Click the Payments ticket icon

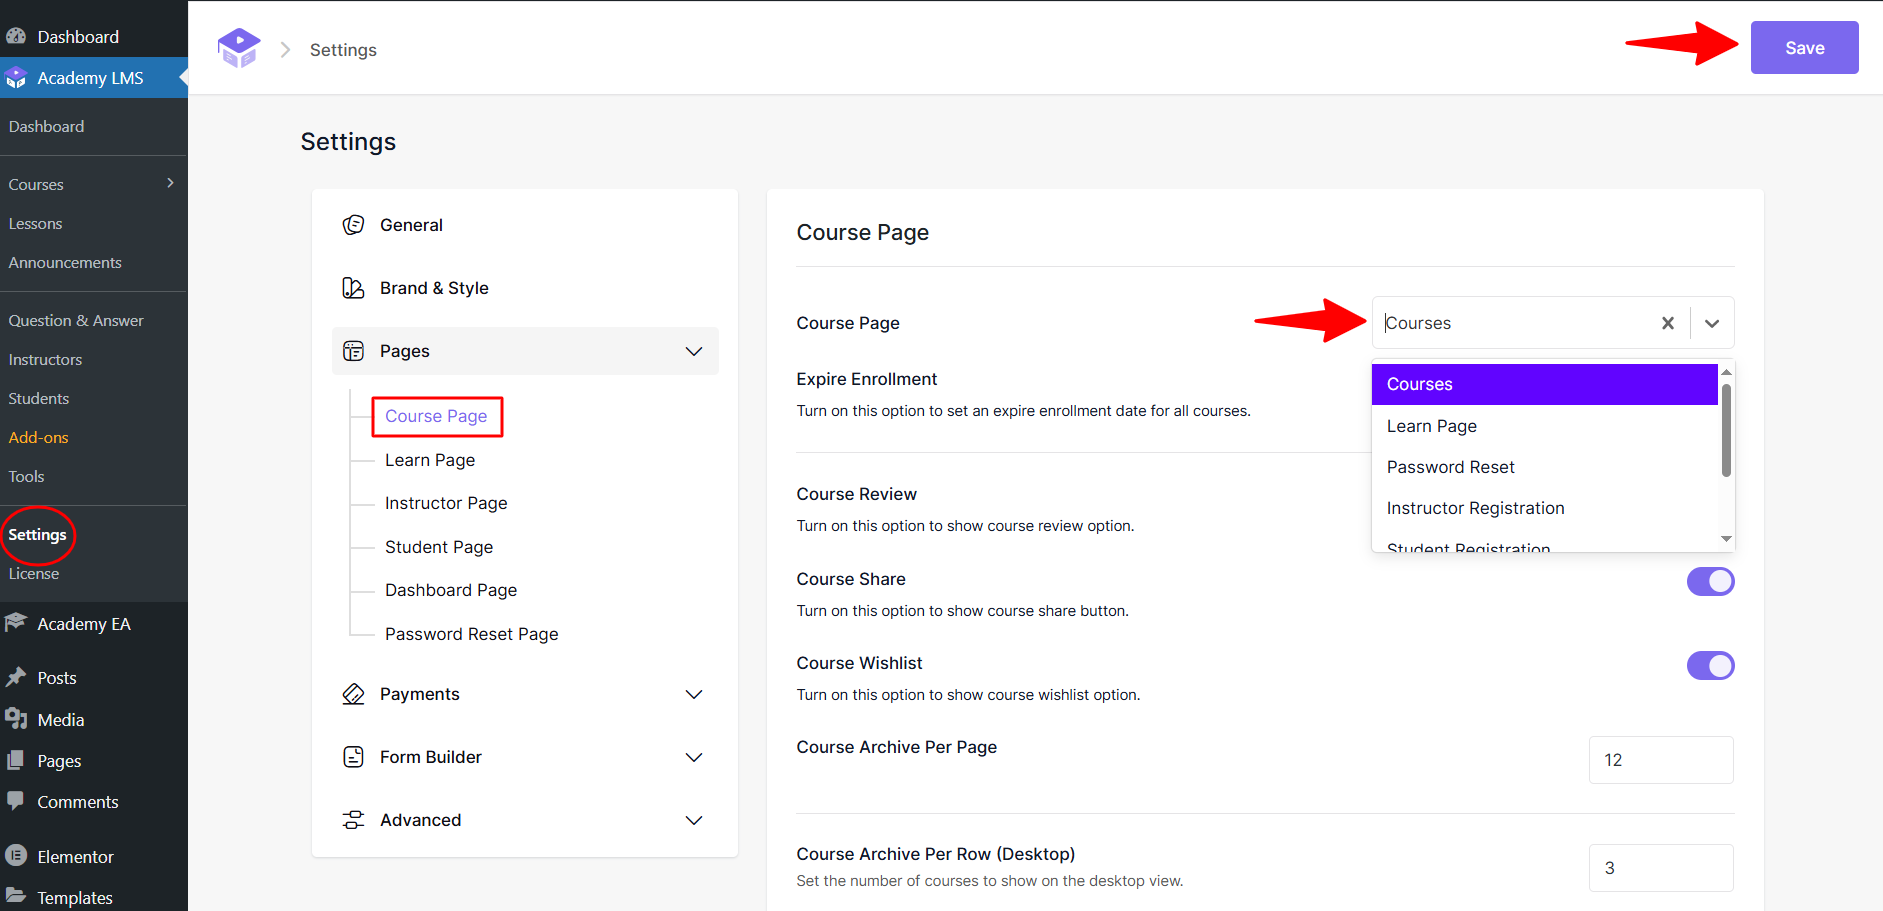(x=354, y=694)
